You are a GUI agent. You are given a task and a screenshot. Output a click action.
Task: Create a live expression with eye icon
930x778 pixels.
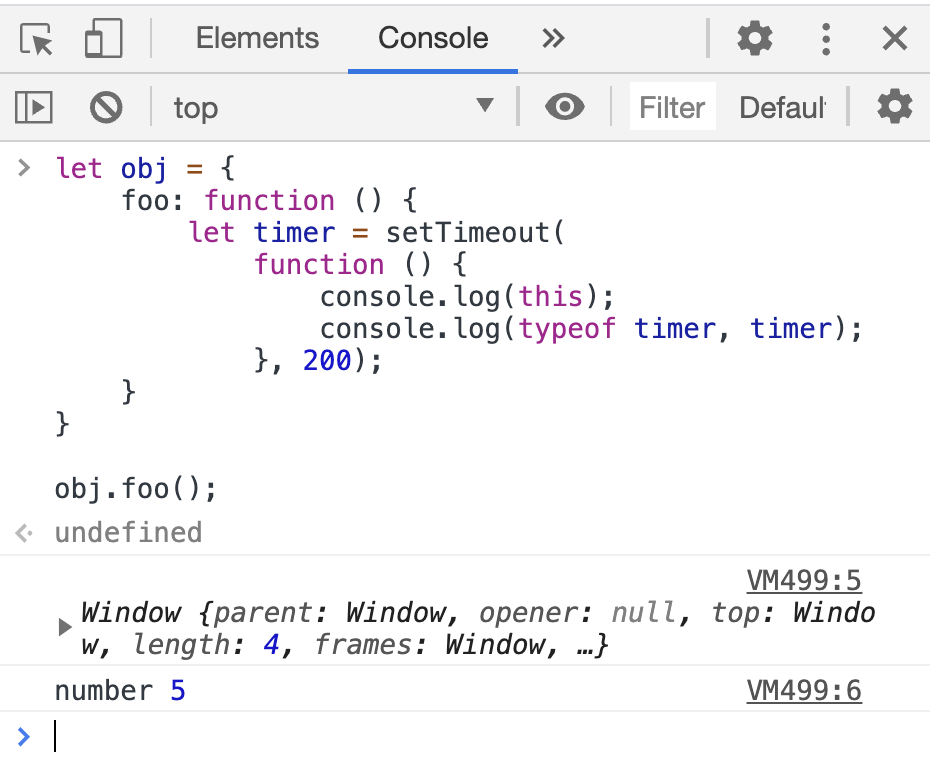click(x=565, y=107)
